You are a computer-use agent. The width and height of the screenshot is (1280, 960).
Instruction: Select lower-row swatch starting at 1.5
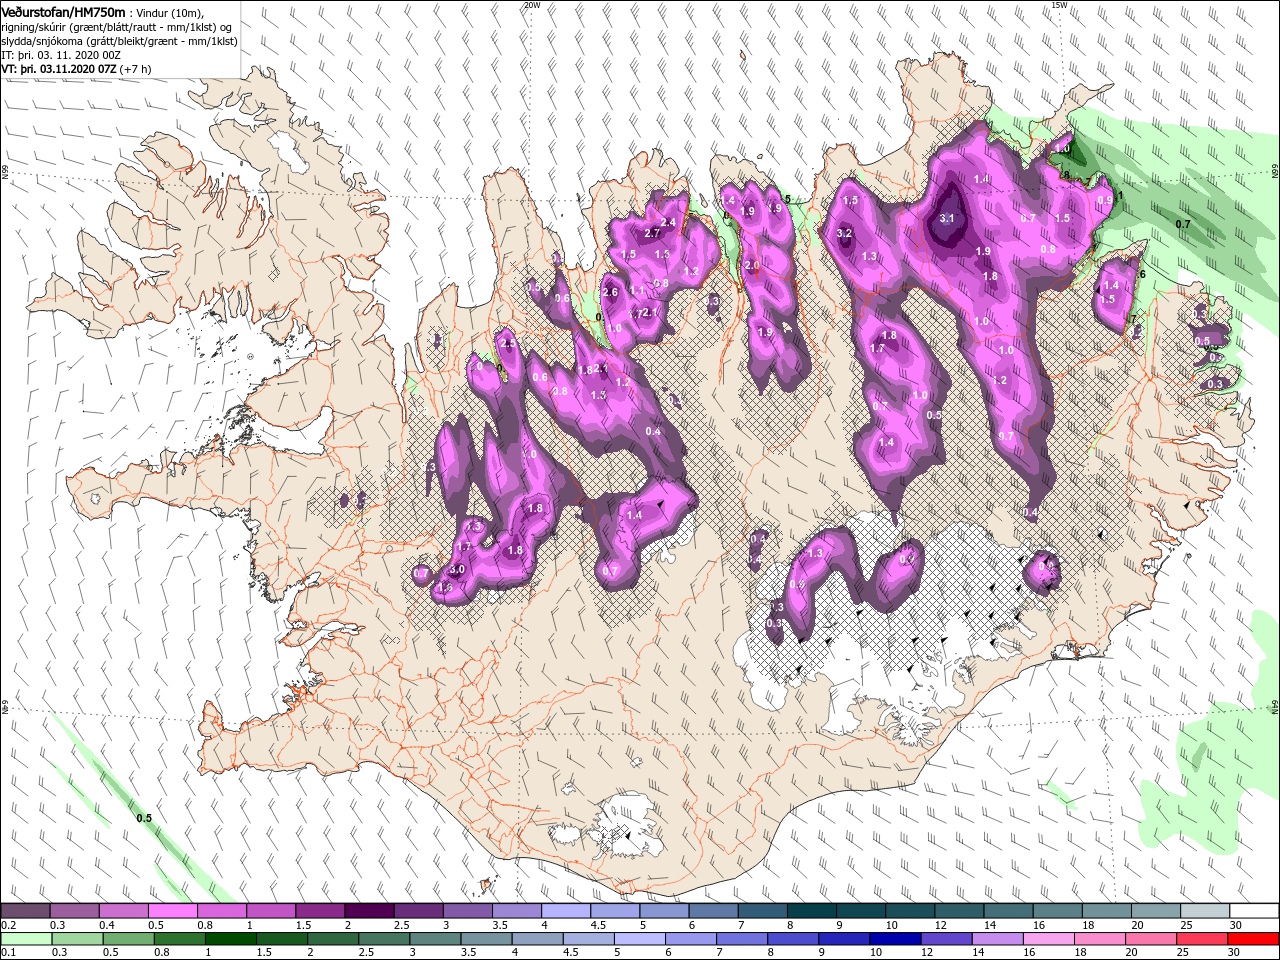(x=282, y=939)
